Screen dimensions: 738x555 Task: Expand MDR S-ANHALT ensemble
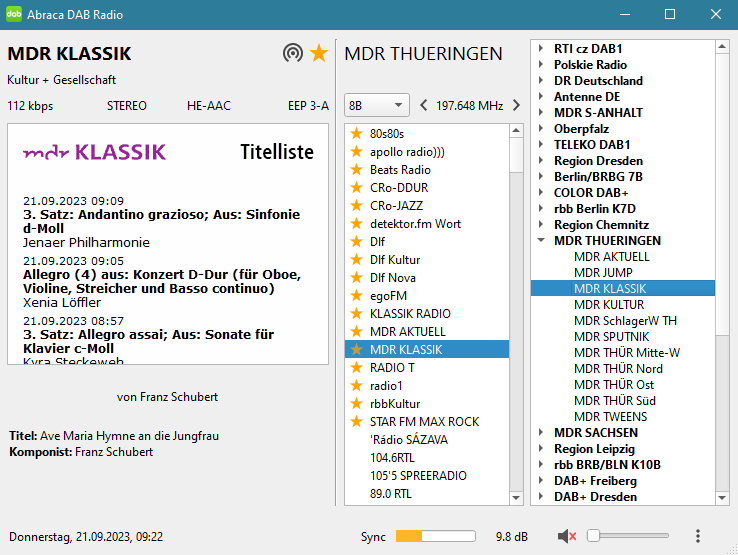coord(541,113)
